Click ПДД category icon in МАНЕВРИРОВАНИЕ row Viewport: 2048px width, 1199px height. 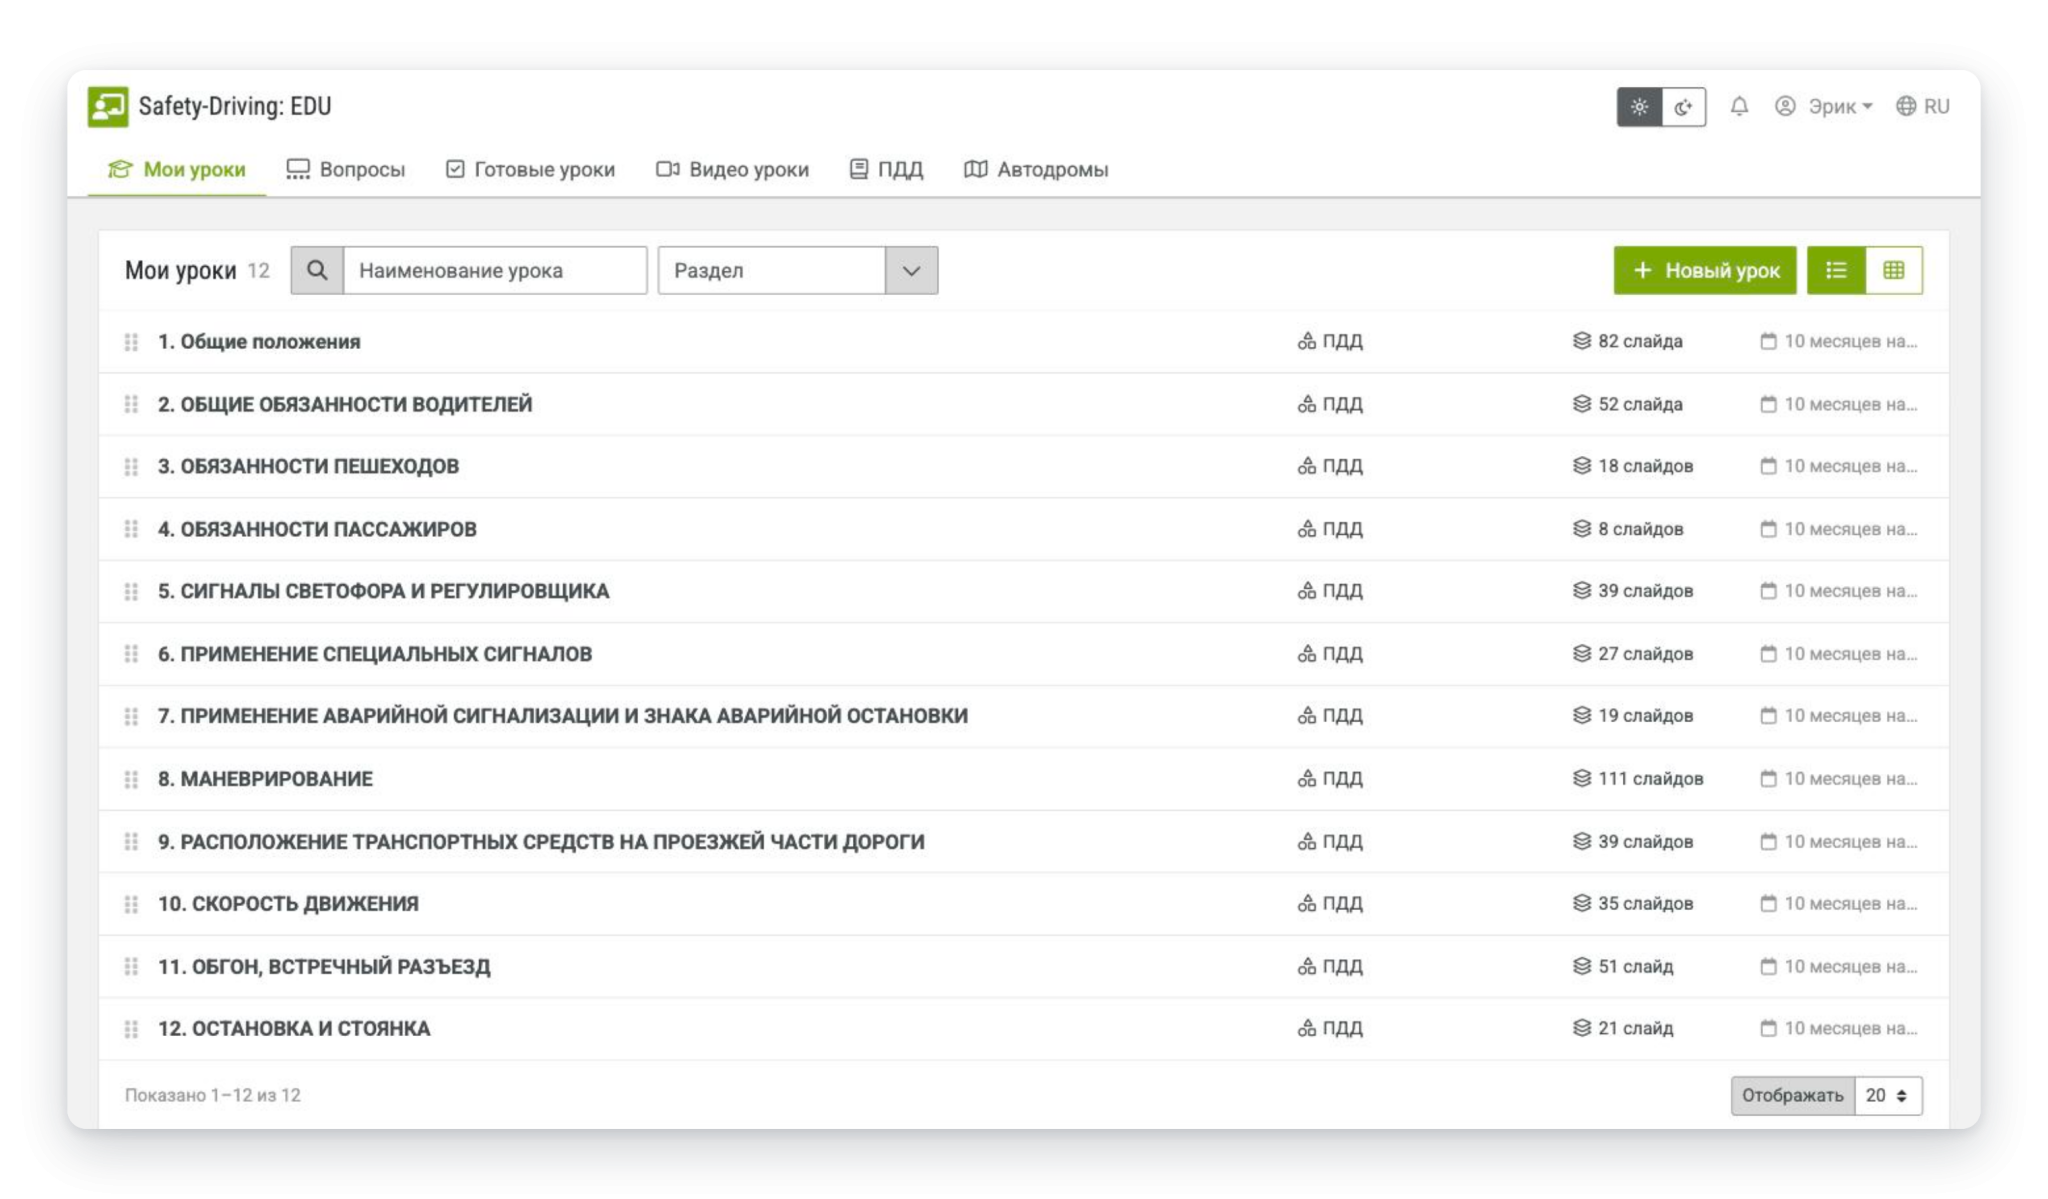[x=1306, y=778]
